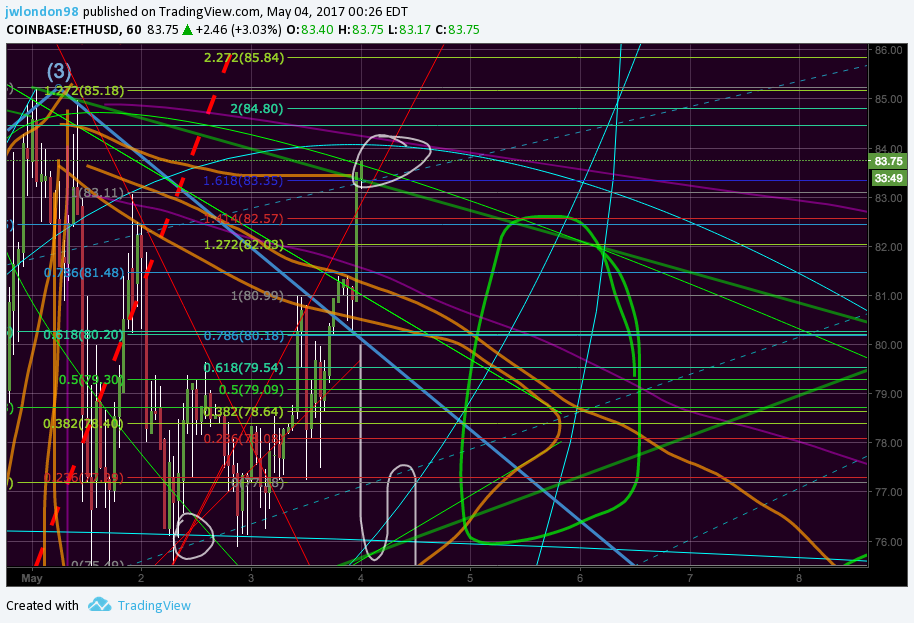Select the 0.786(80.18) Fibonacci label
This screenshot has width=914, height=623.
[244, 336]
